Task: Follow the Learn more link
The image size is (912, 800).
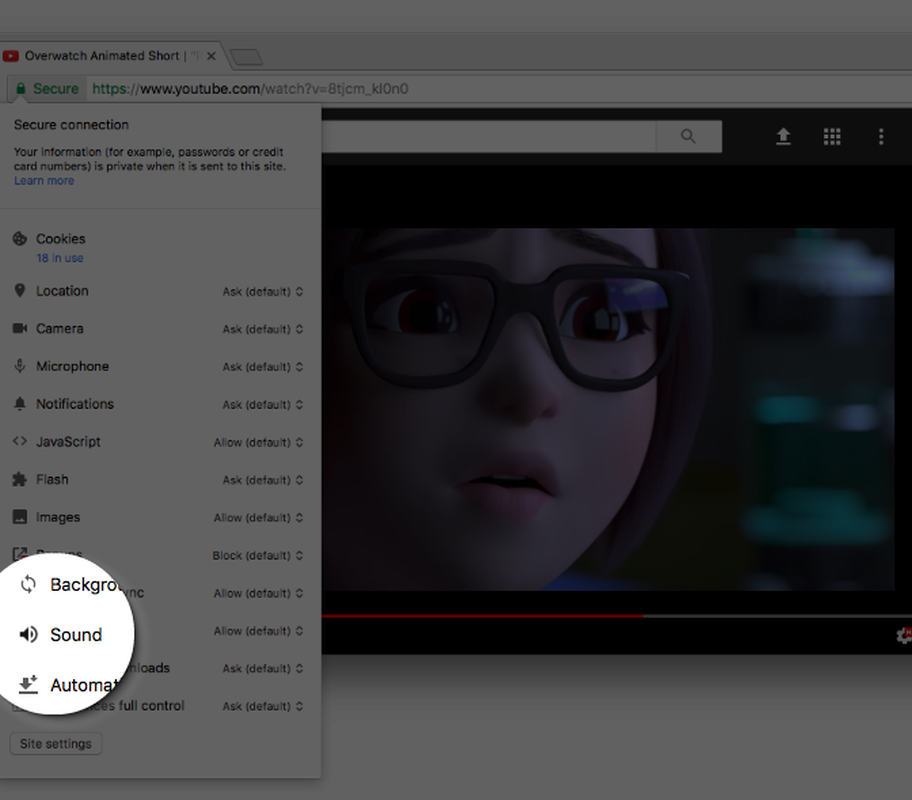Action: click(x=44, y=181)
